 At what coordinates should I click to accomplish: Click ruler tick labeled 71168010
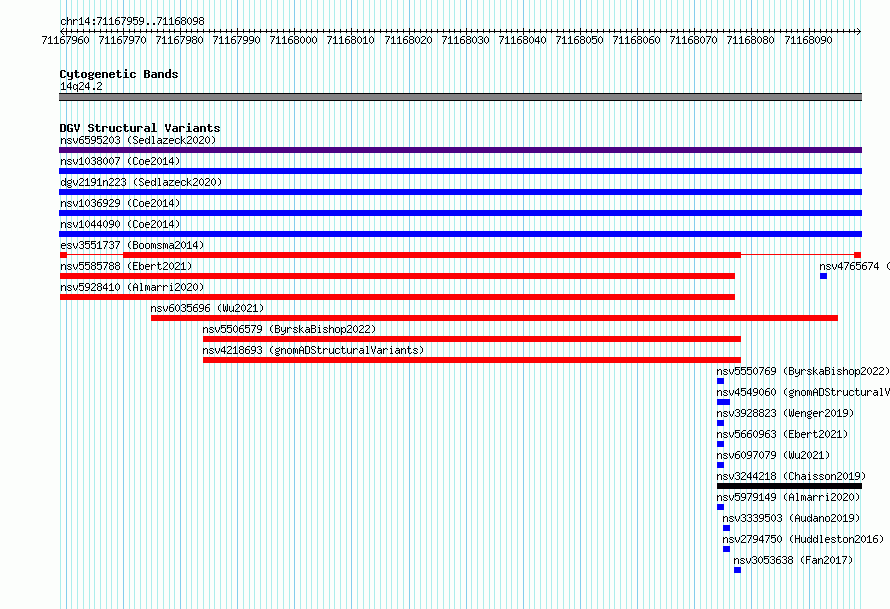[350, 40]
